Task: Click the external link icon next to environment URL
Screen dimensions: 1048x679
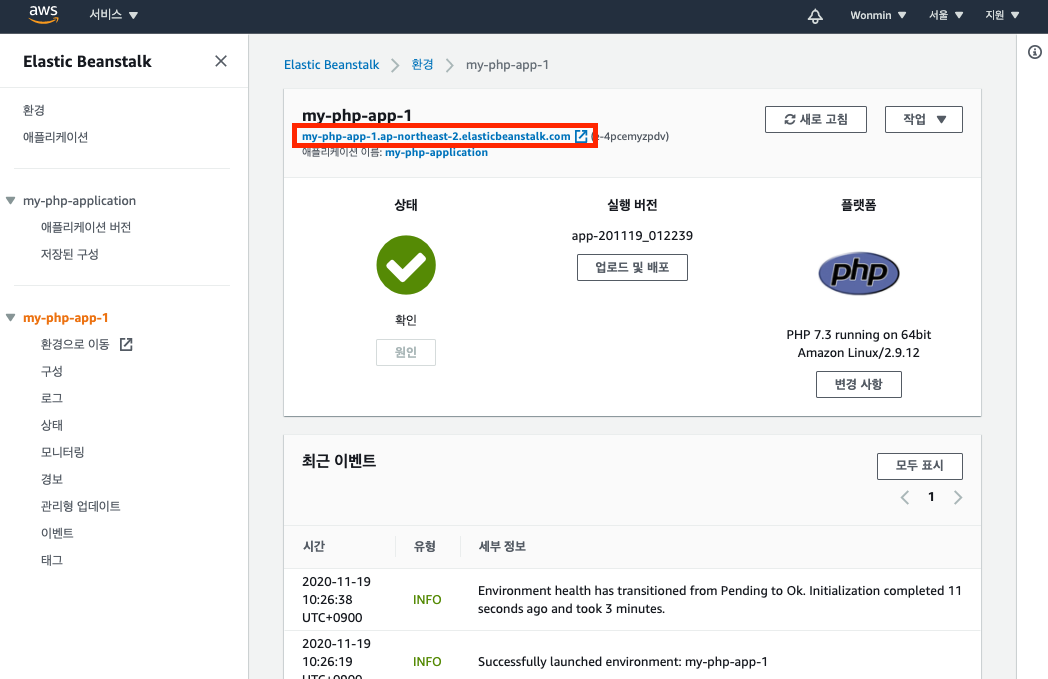Action: 581,136
